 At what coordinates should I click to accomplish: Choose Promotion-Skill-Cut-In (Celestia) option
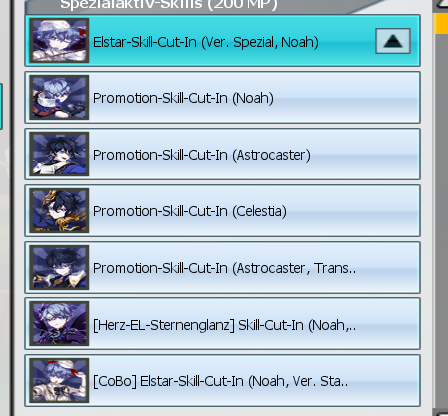coord(222,211)
